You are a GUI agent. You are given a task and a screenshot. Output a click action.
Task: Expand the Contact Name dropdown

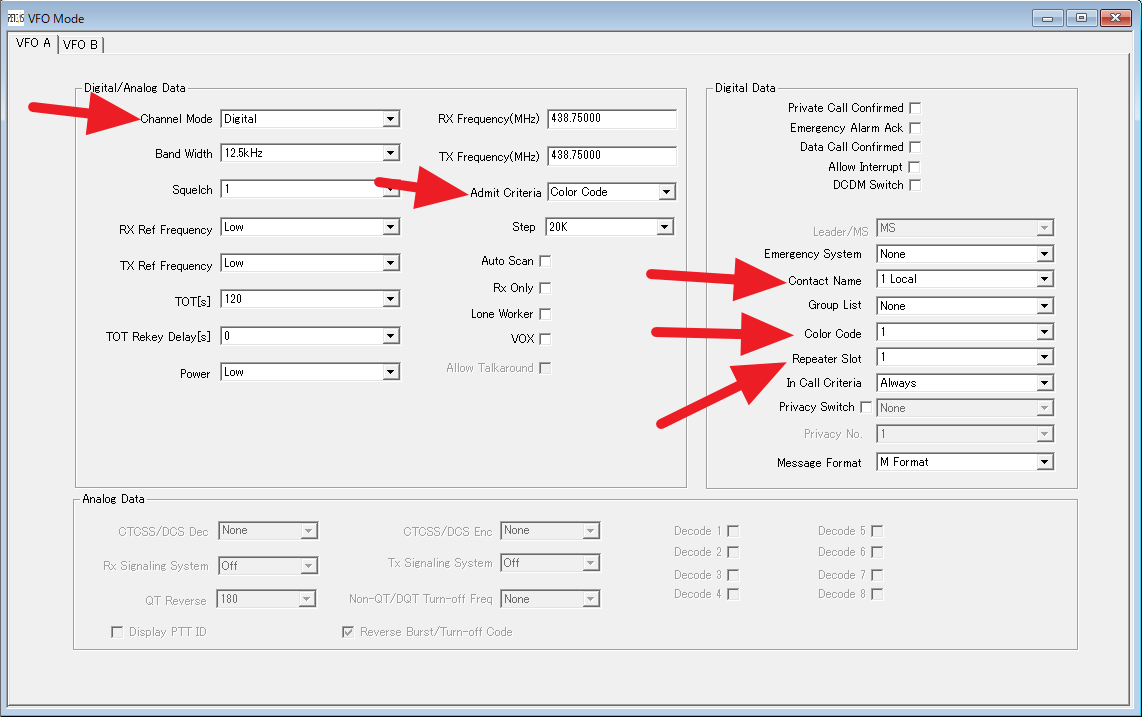[964, 280]
